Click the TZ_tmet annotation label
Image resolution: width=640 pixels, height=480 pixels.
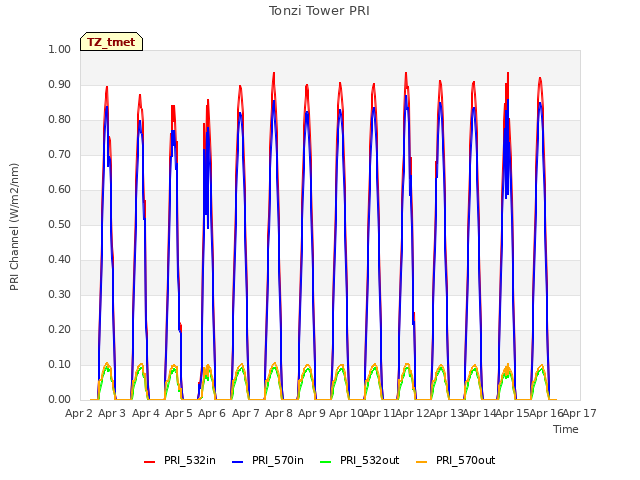pos(111,42)
